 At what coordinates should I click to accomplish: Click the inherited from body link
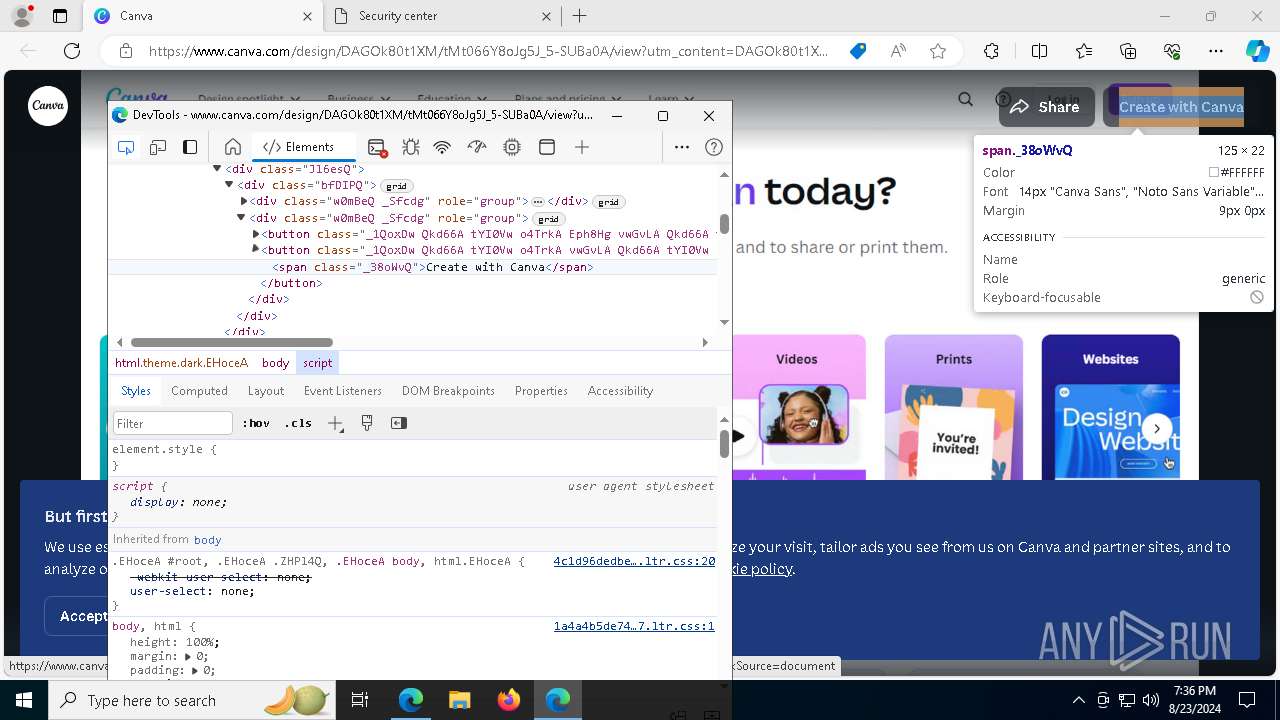point(207,540)
